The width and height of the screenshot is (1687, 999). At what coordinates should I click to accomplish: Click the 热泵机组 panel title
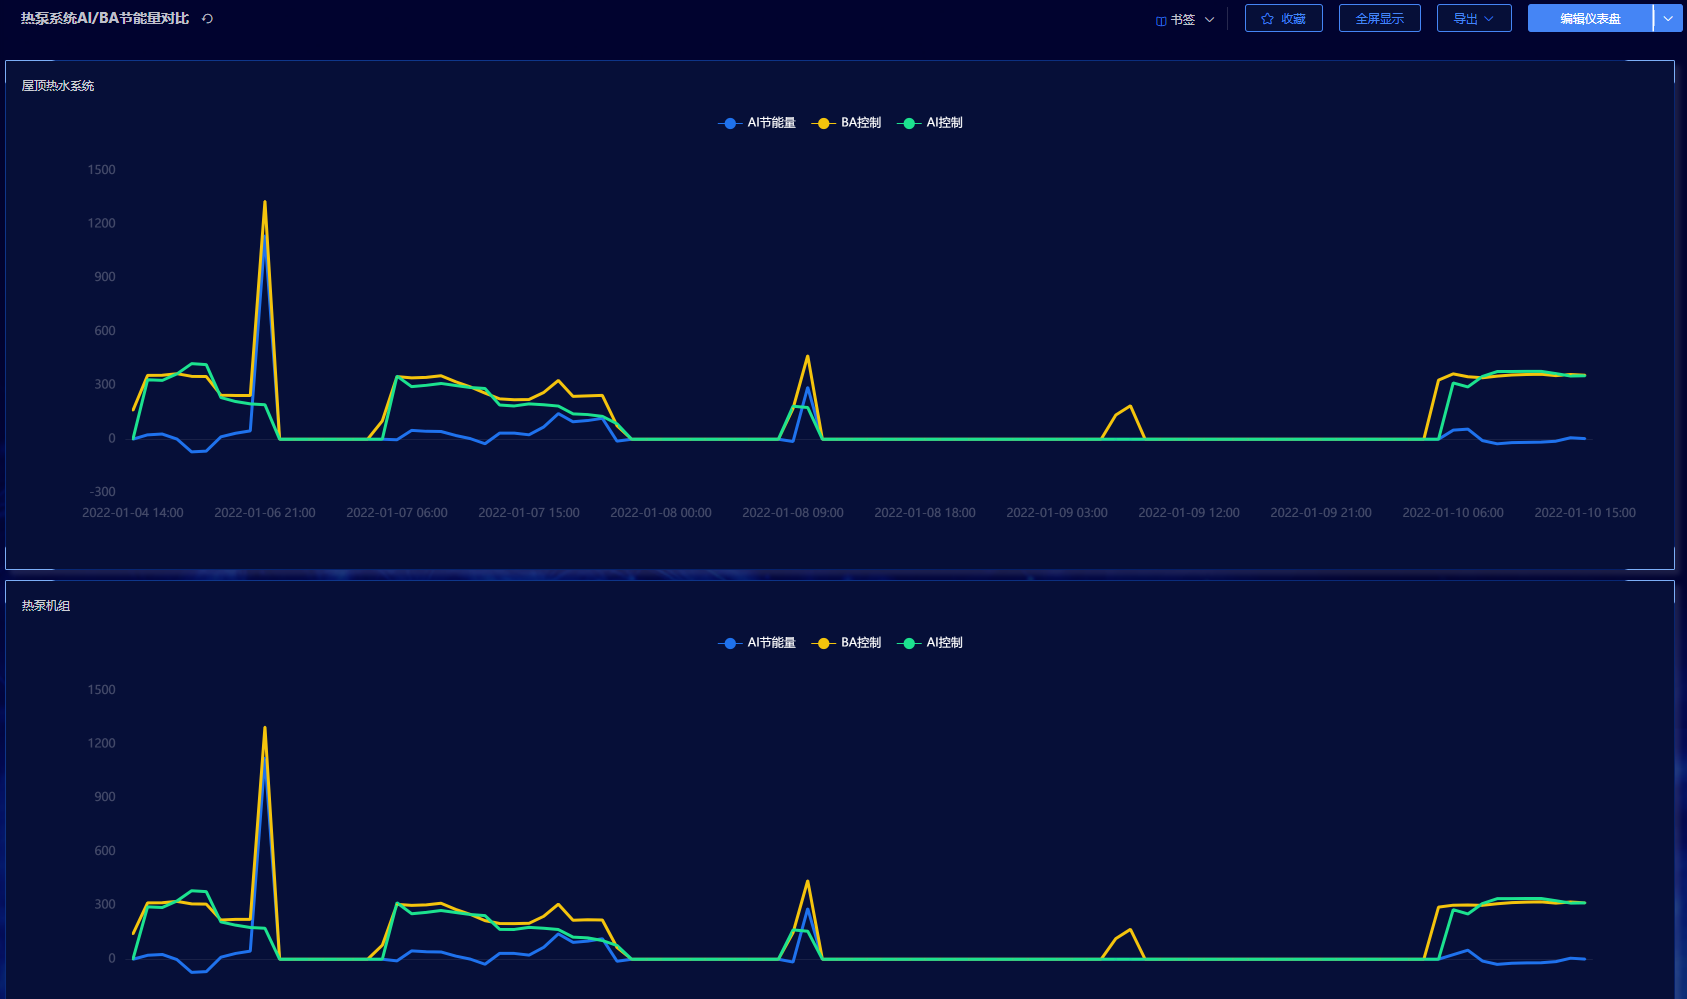click(x=46, y=606)
